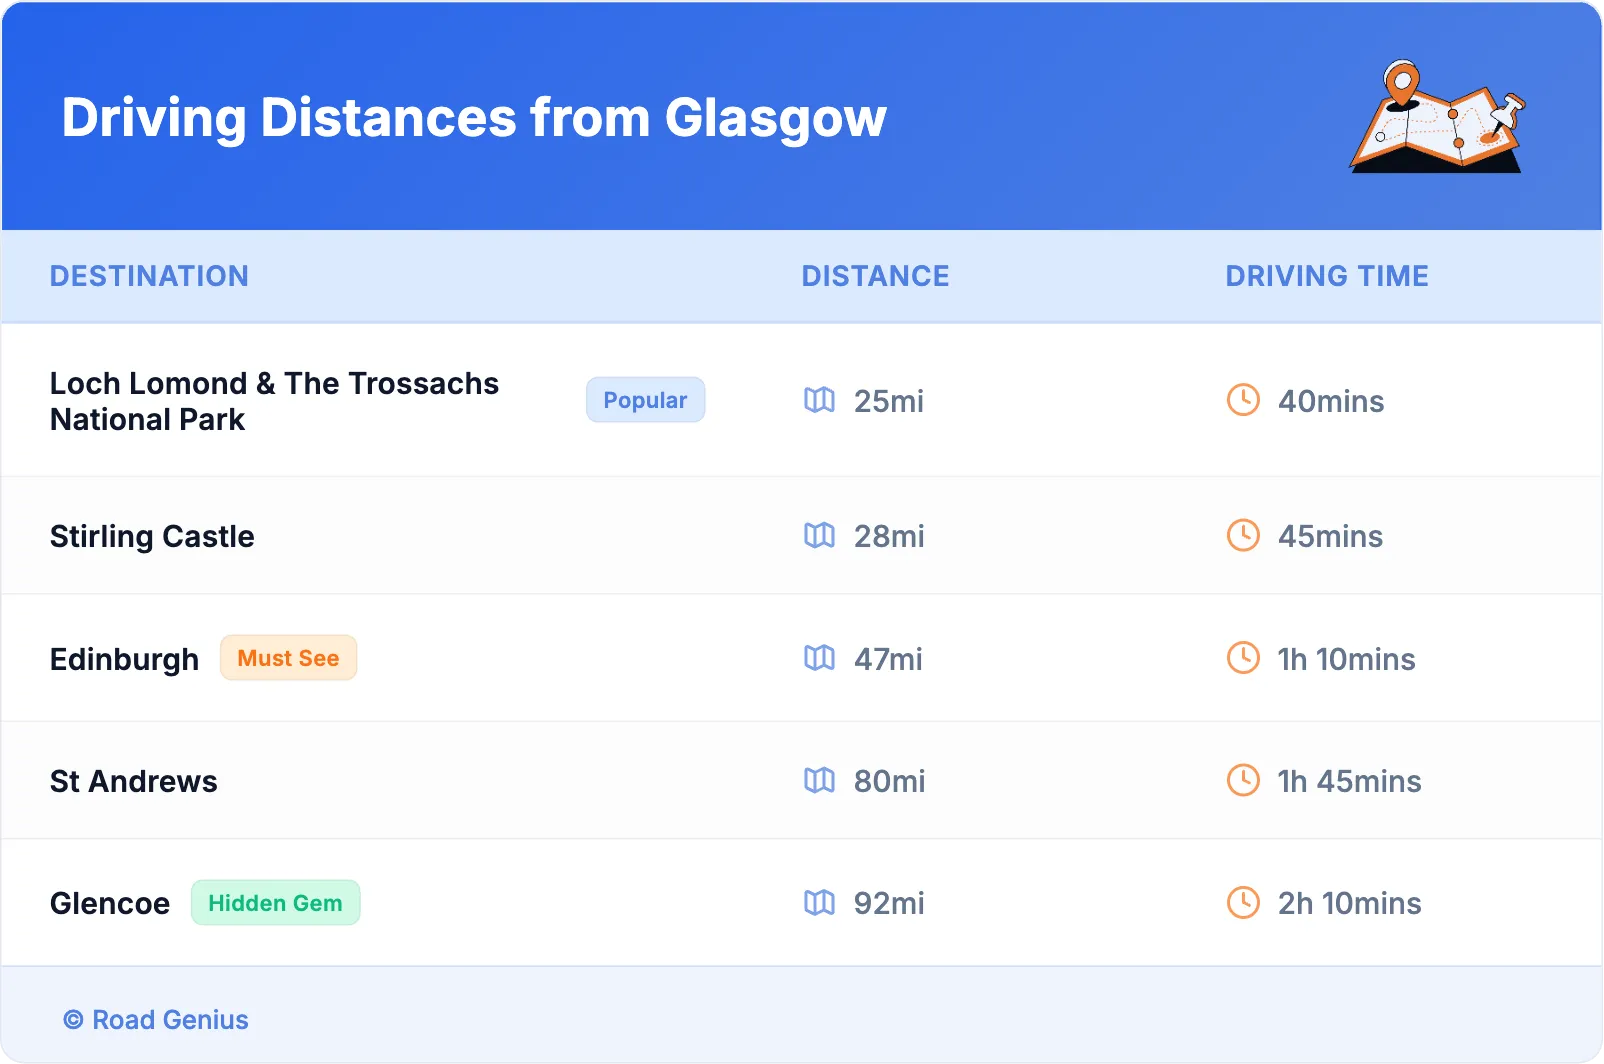This screenshot has height=1064, width=1604.
Task: Click the 1h 10mins driving time
Action: (1346, 659)
